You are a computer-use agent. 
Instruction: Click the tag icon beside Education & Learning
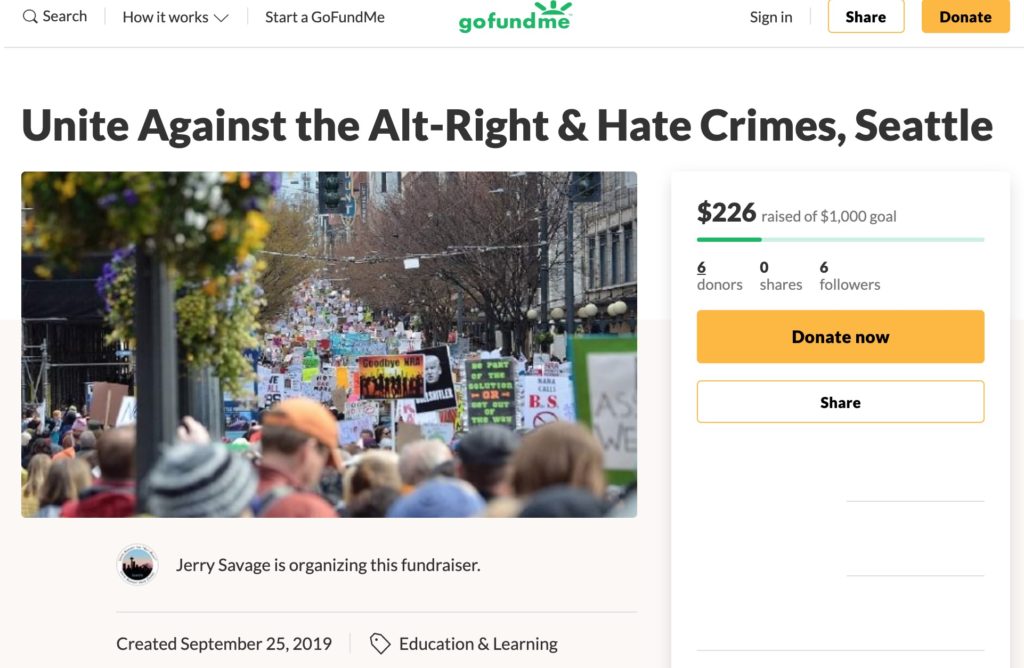pos(380,644)
